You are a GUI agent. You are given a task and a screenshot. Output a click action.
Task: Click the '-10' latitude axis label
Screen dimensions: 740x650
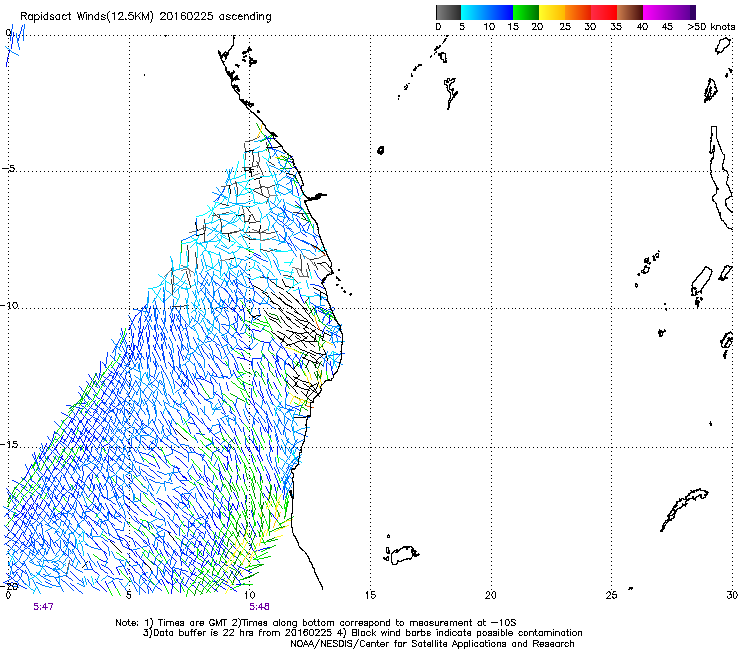coord(9,305)
